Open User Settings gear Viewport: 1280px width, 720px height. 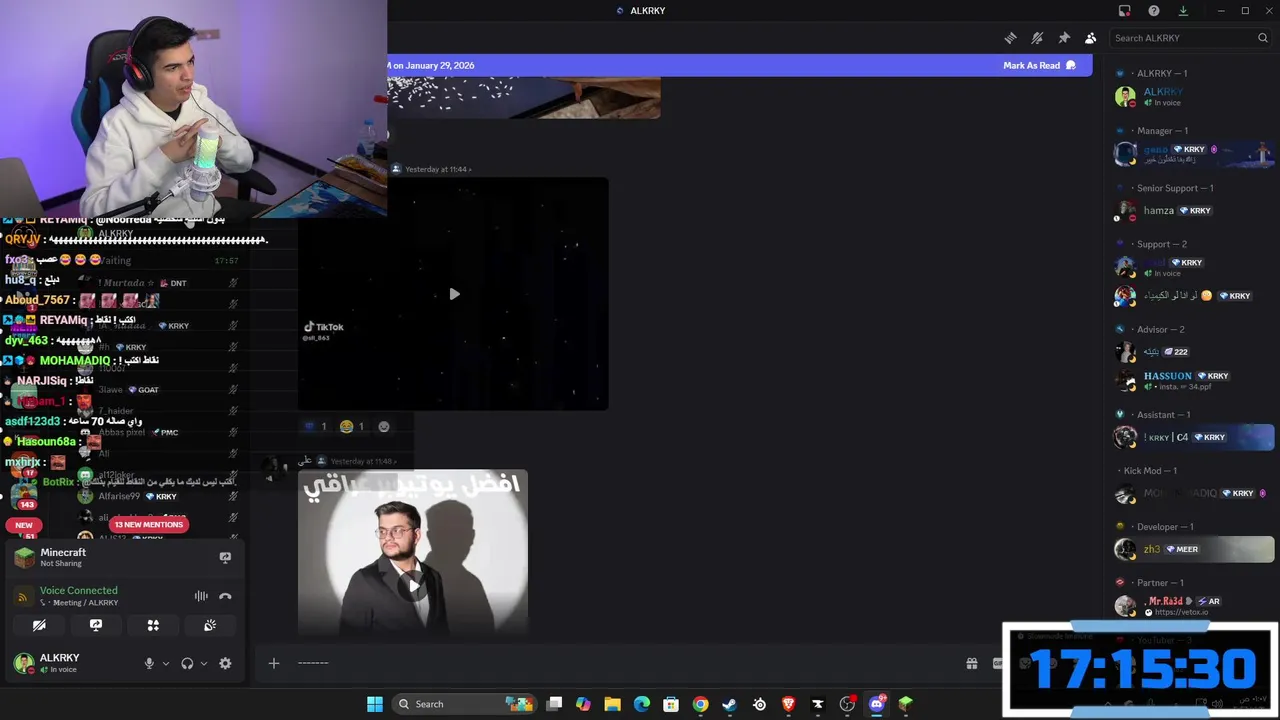coord(225,663)
